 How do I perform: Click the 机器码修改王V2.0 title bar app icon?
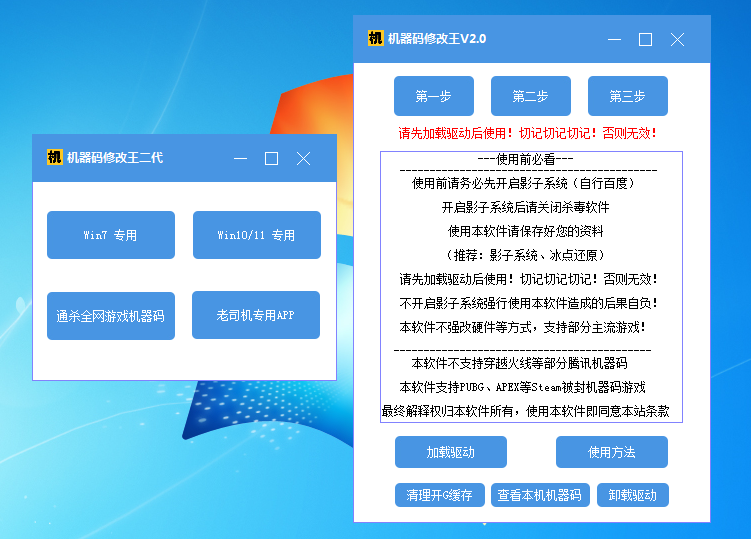point(376,39)
